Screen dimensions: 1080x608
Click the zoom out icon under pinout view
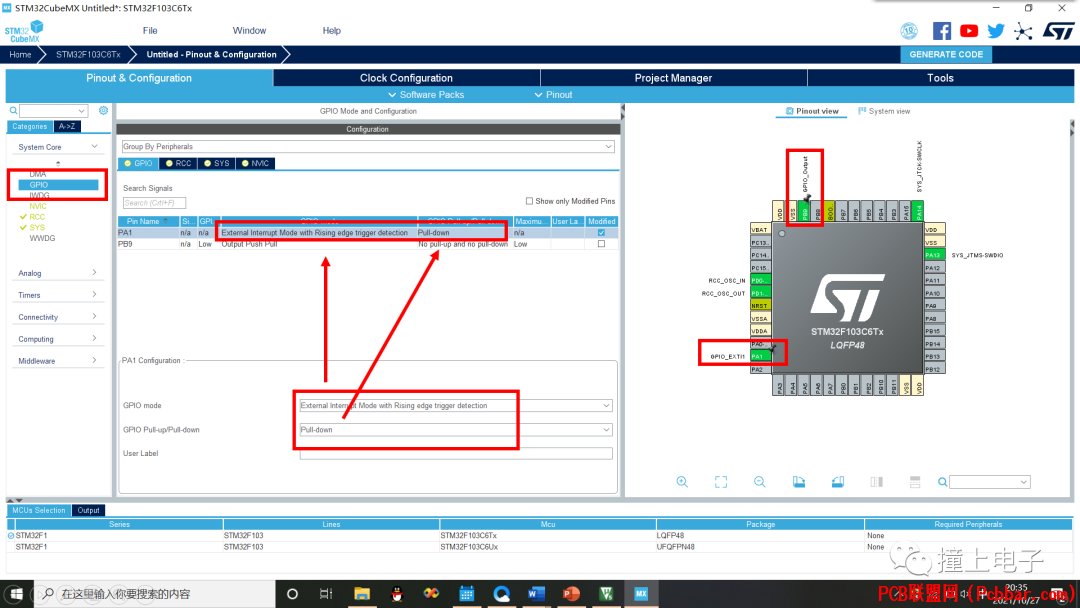tap(759, 482)
